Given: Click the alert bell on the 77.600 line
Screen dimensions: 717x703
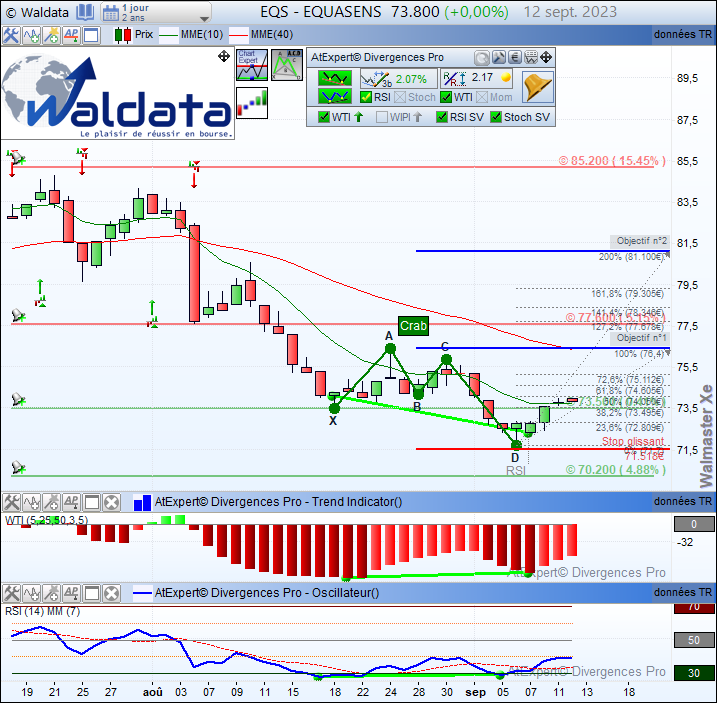Looking at the screenshot, I should [x=17, y=316].
